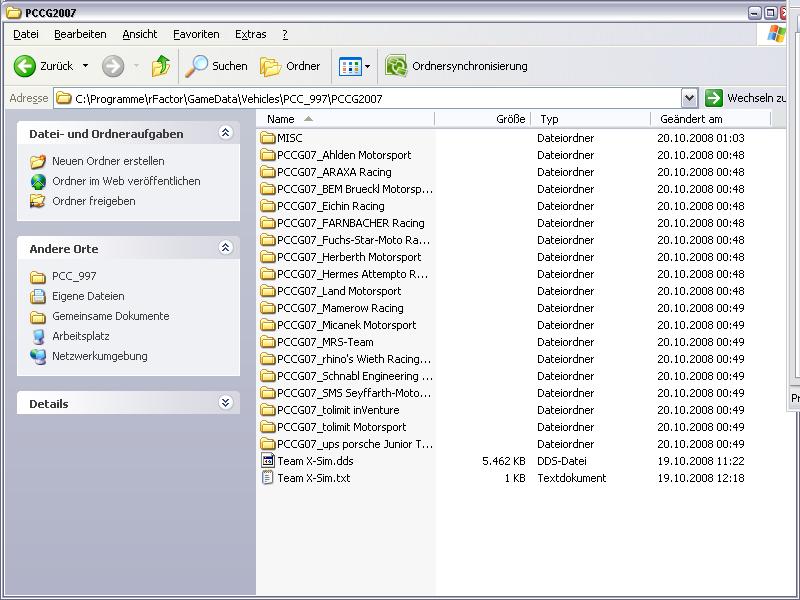Select PCCG07_Micanek Motorsport folder name
800x600 pixels.
pyautogui.click(x=346, y=325)
